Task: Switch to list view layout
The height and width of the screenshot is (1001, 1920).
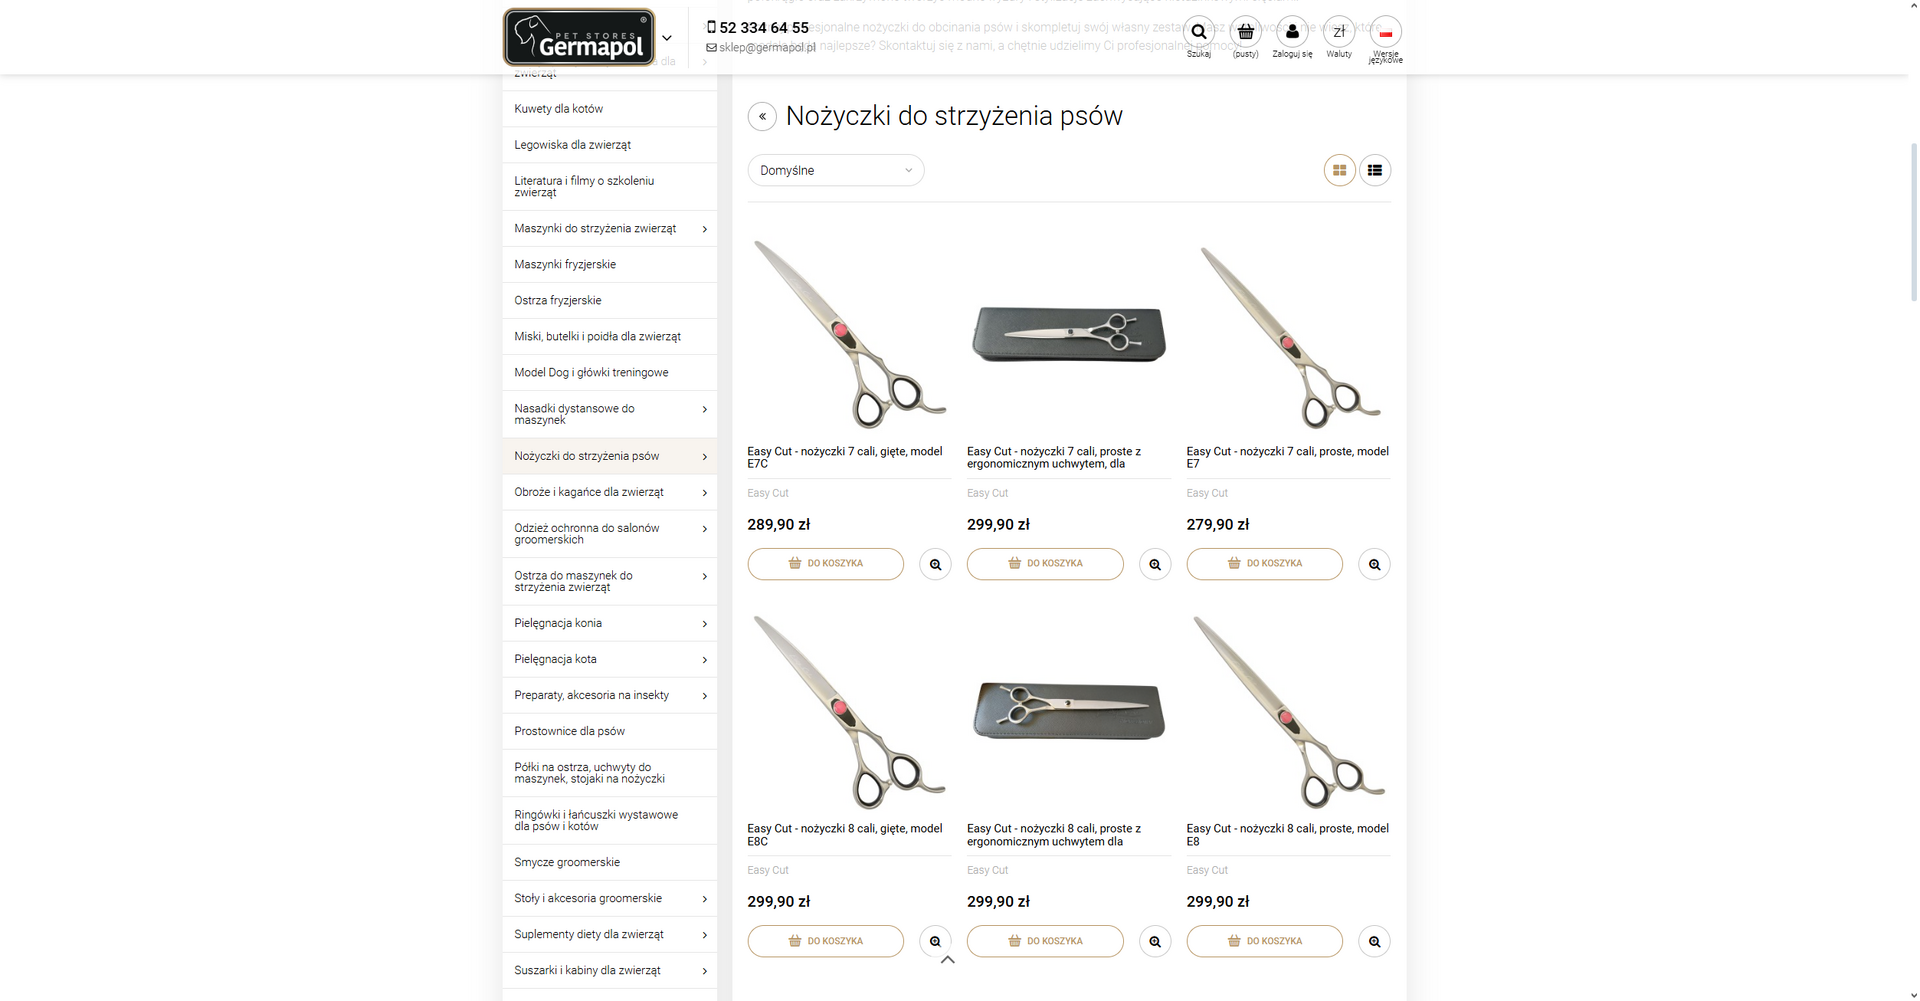Action: (x=1375, y=170)
